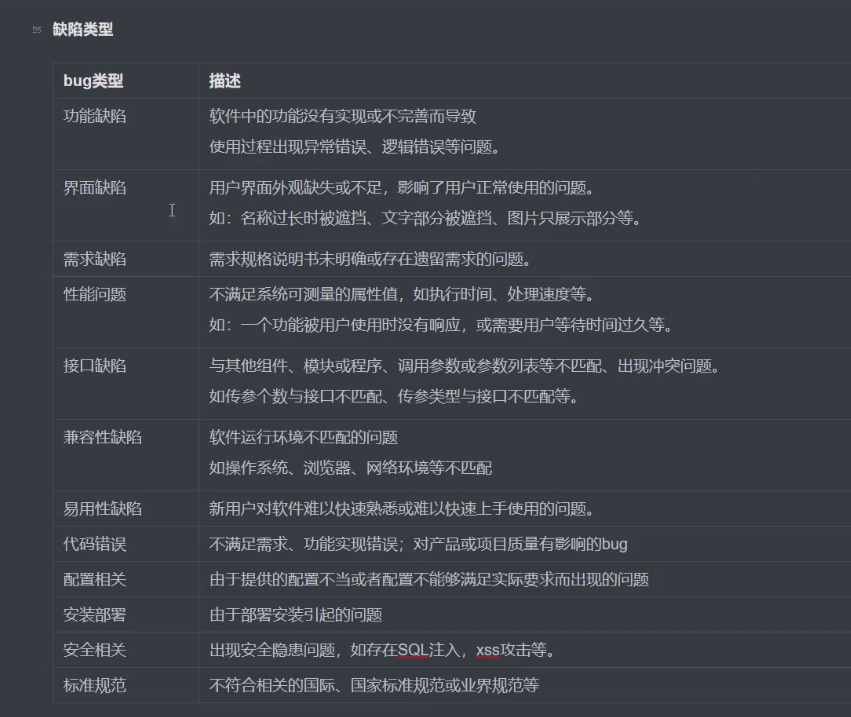The width and height of the screenshot is (851, 717).
Task: Select the '功能缺陷' cell
Action: 125,134
